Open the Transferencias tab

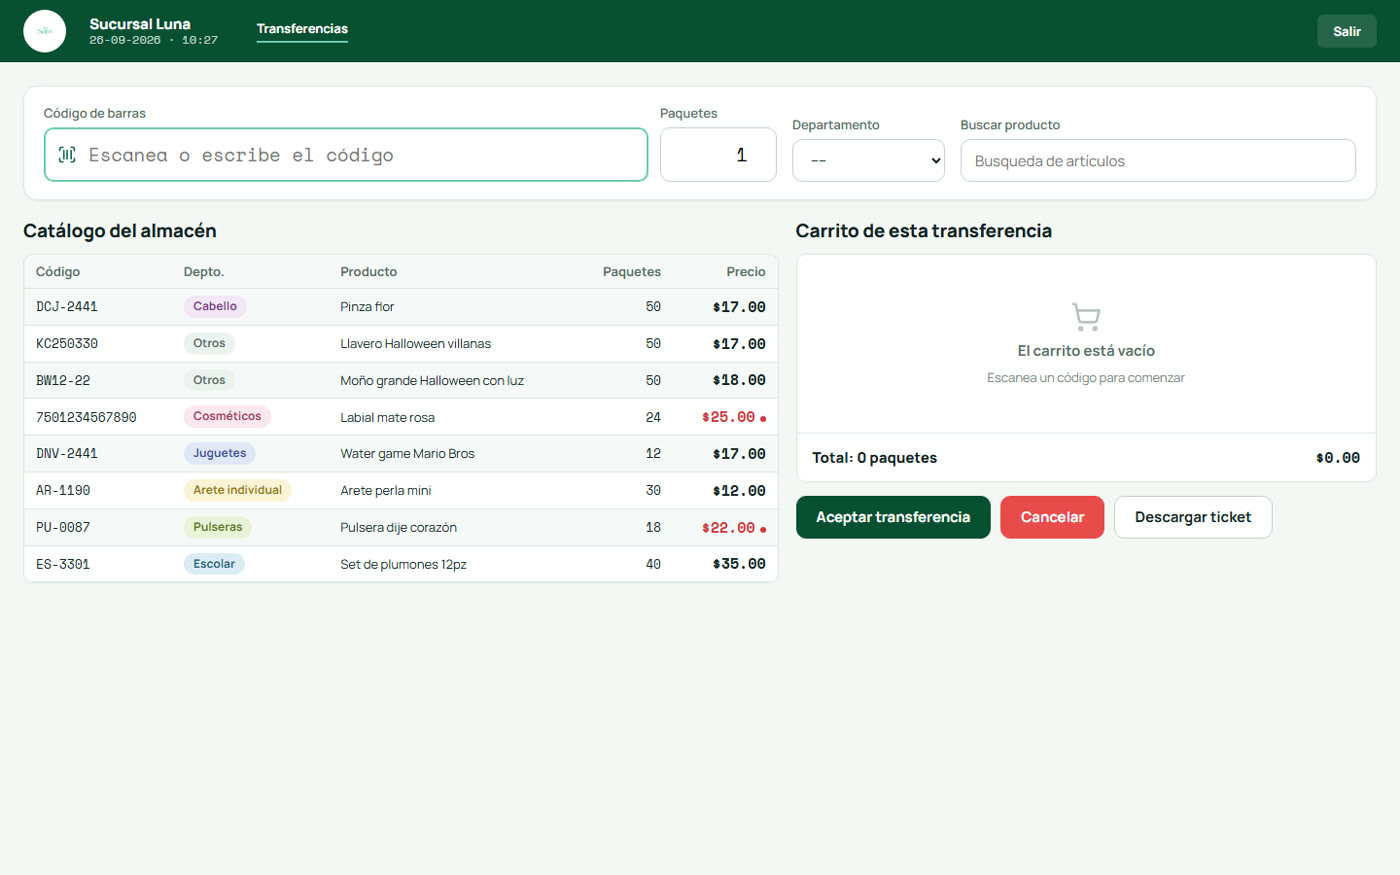[x=302, y=29]
